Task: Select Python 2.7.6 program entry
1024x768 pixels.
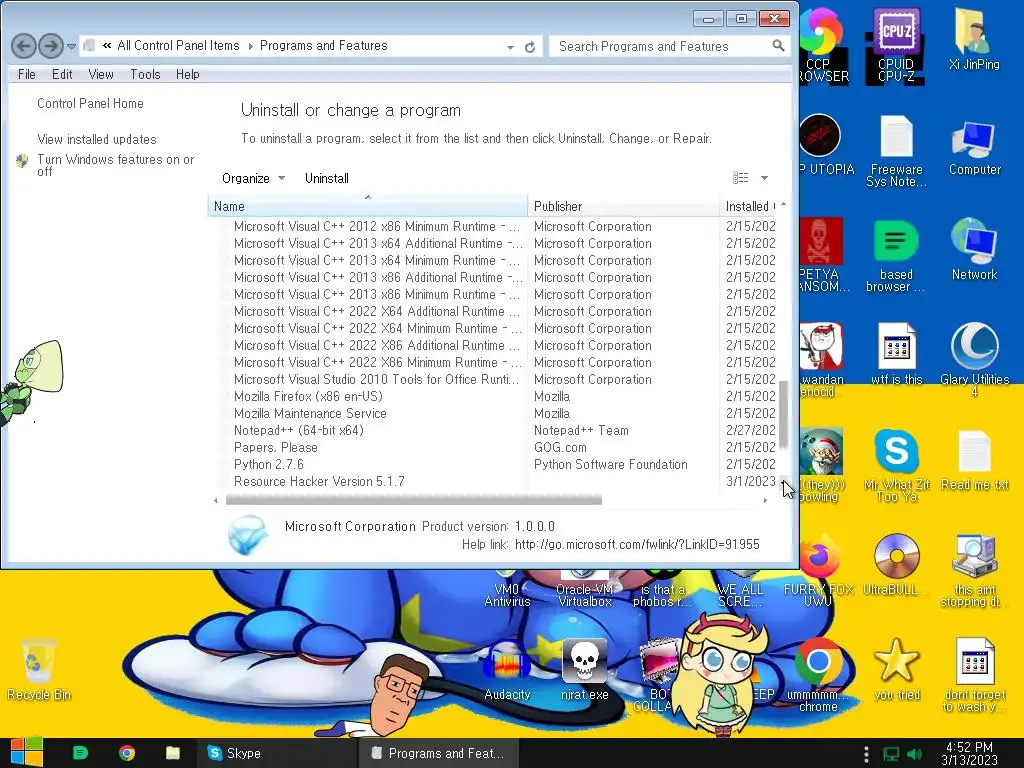Action: 268,464
